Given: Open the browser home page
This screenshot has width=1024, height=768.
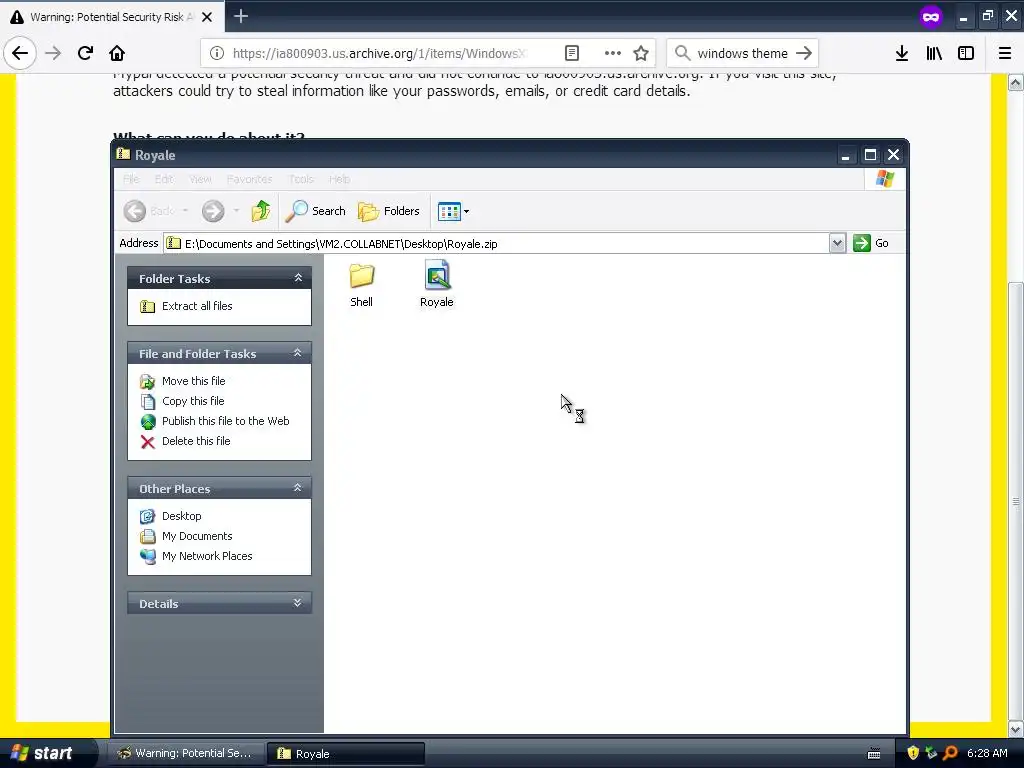Looking at the screenshot, I should click(x=117, y=53).
